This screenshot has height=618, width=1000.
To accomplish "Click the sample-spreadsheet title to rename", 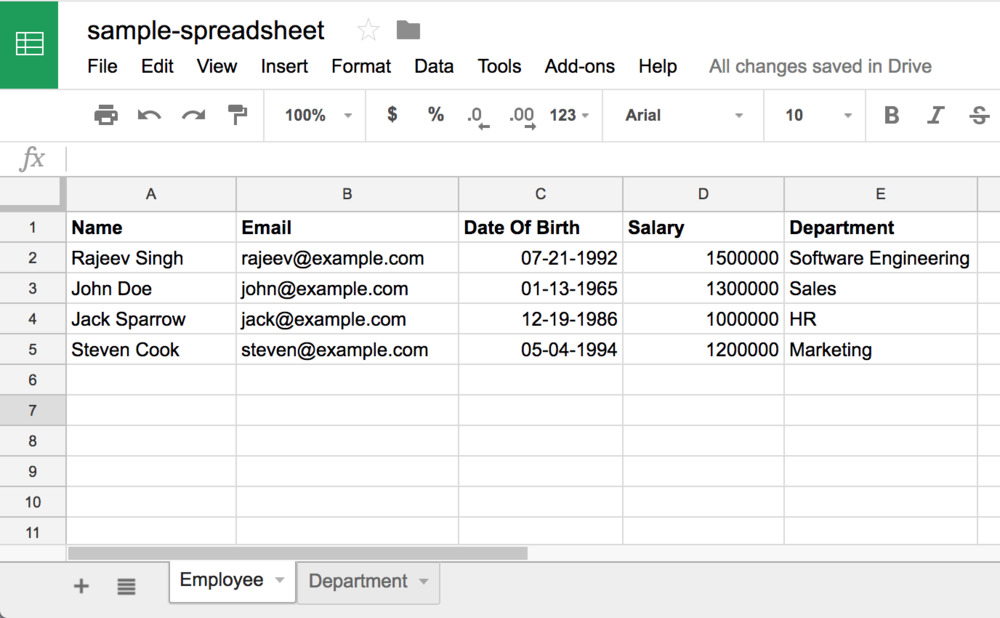I will (205, 31).
